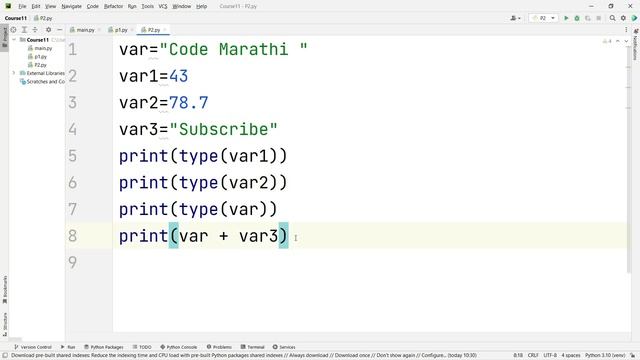Image resolution: width=640 pixels, height=360 pixels.
Task: Close the main.py editor tab
Action: (99, 30)
